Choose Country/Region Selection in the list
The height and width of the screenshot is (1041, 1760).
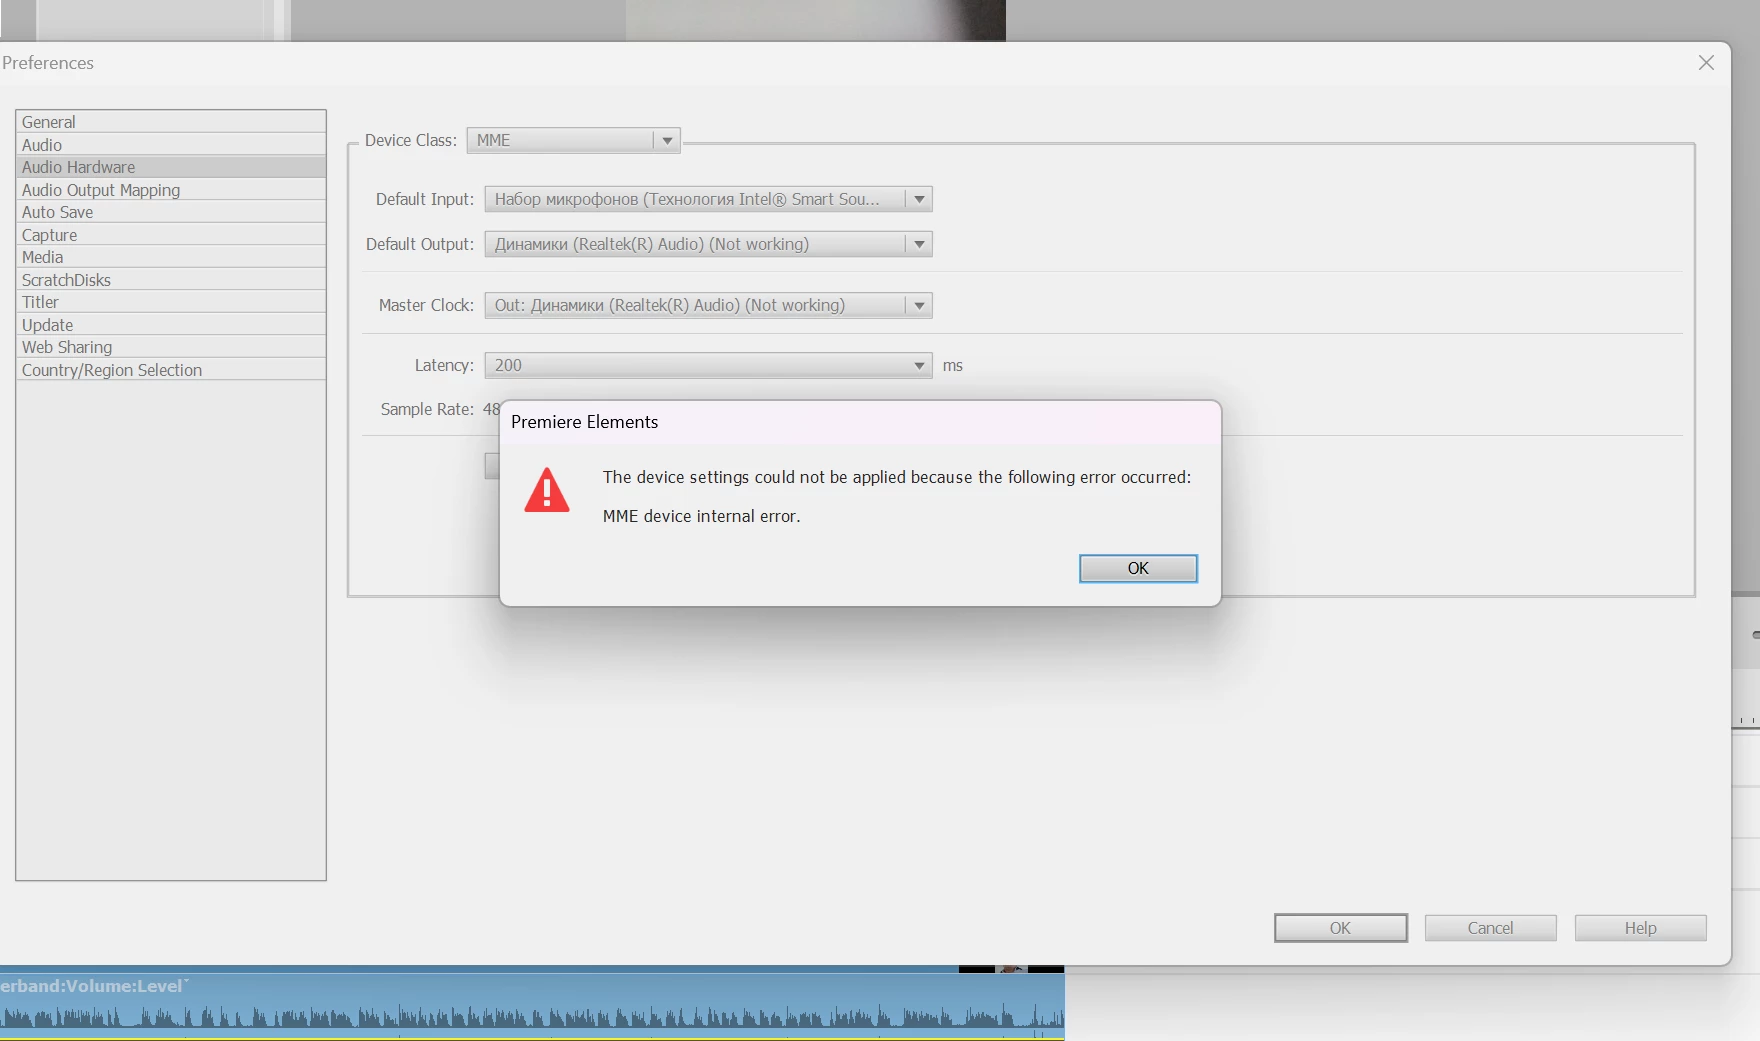coord(171,370)
